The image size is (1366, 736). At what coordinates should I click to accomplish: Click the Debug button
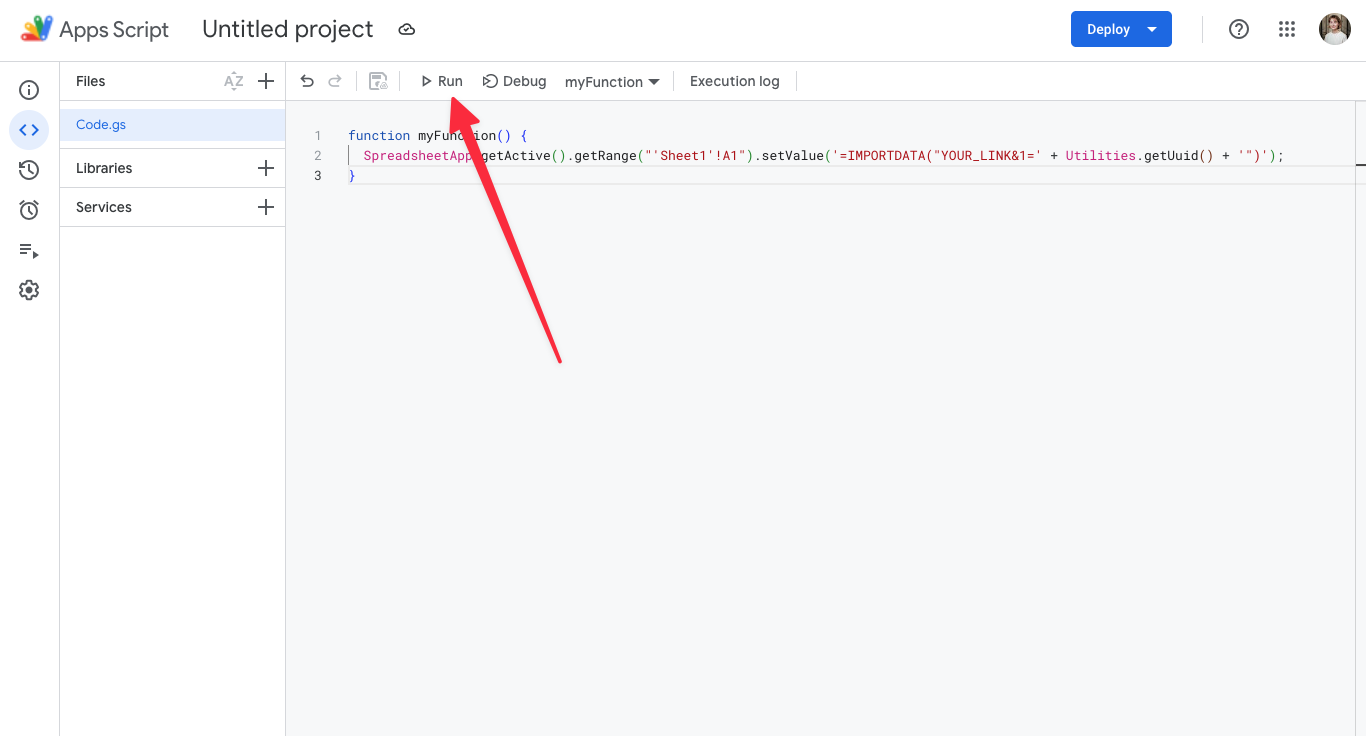514,81
